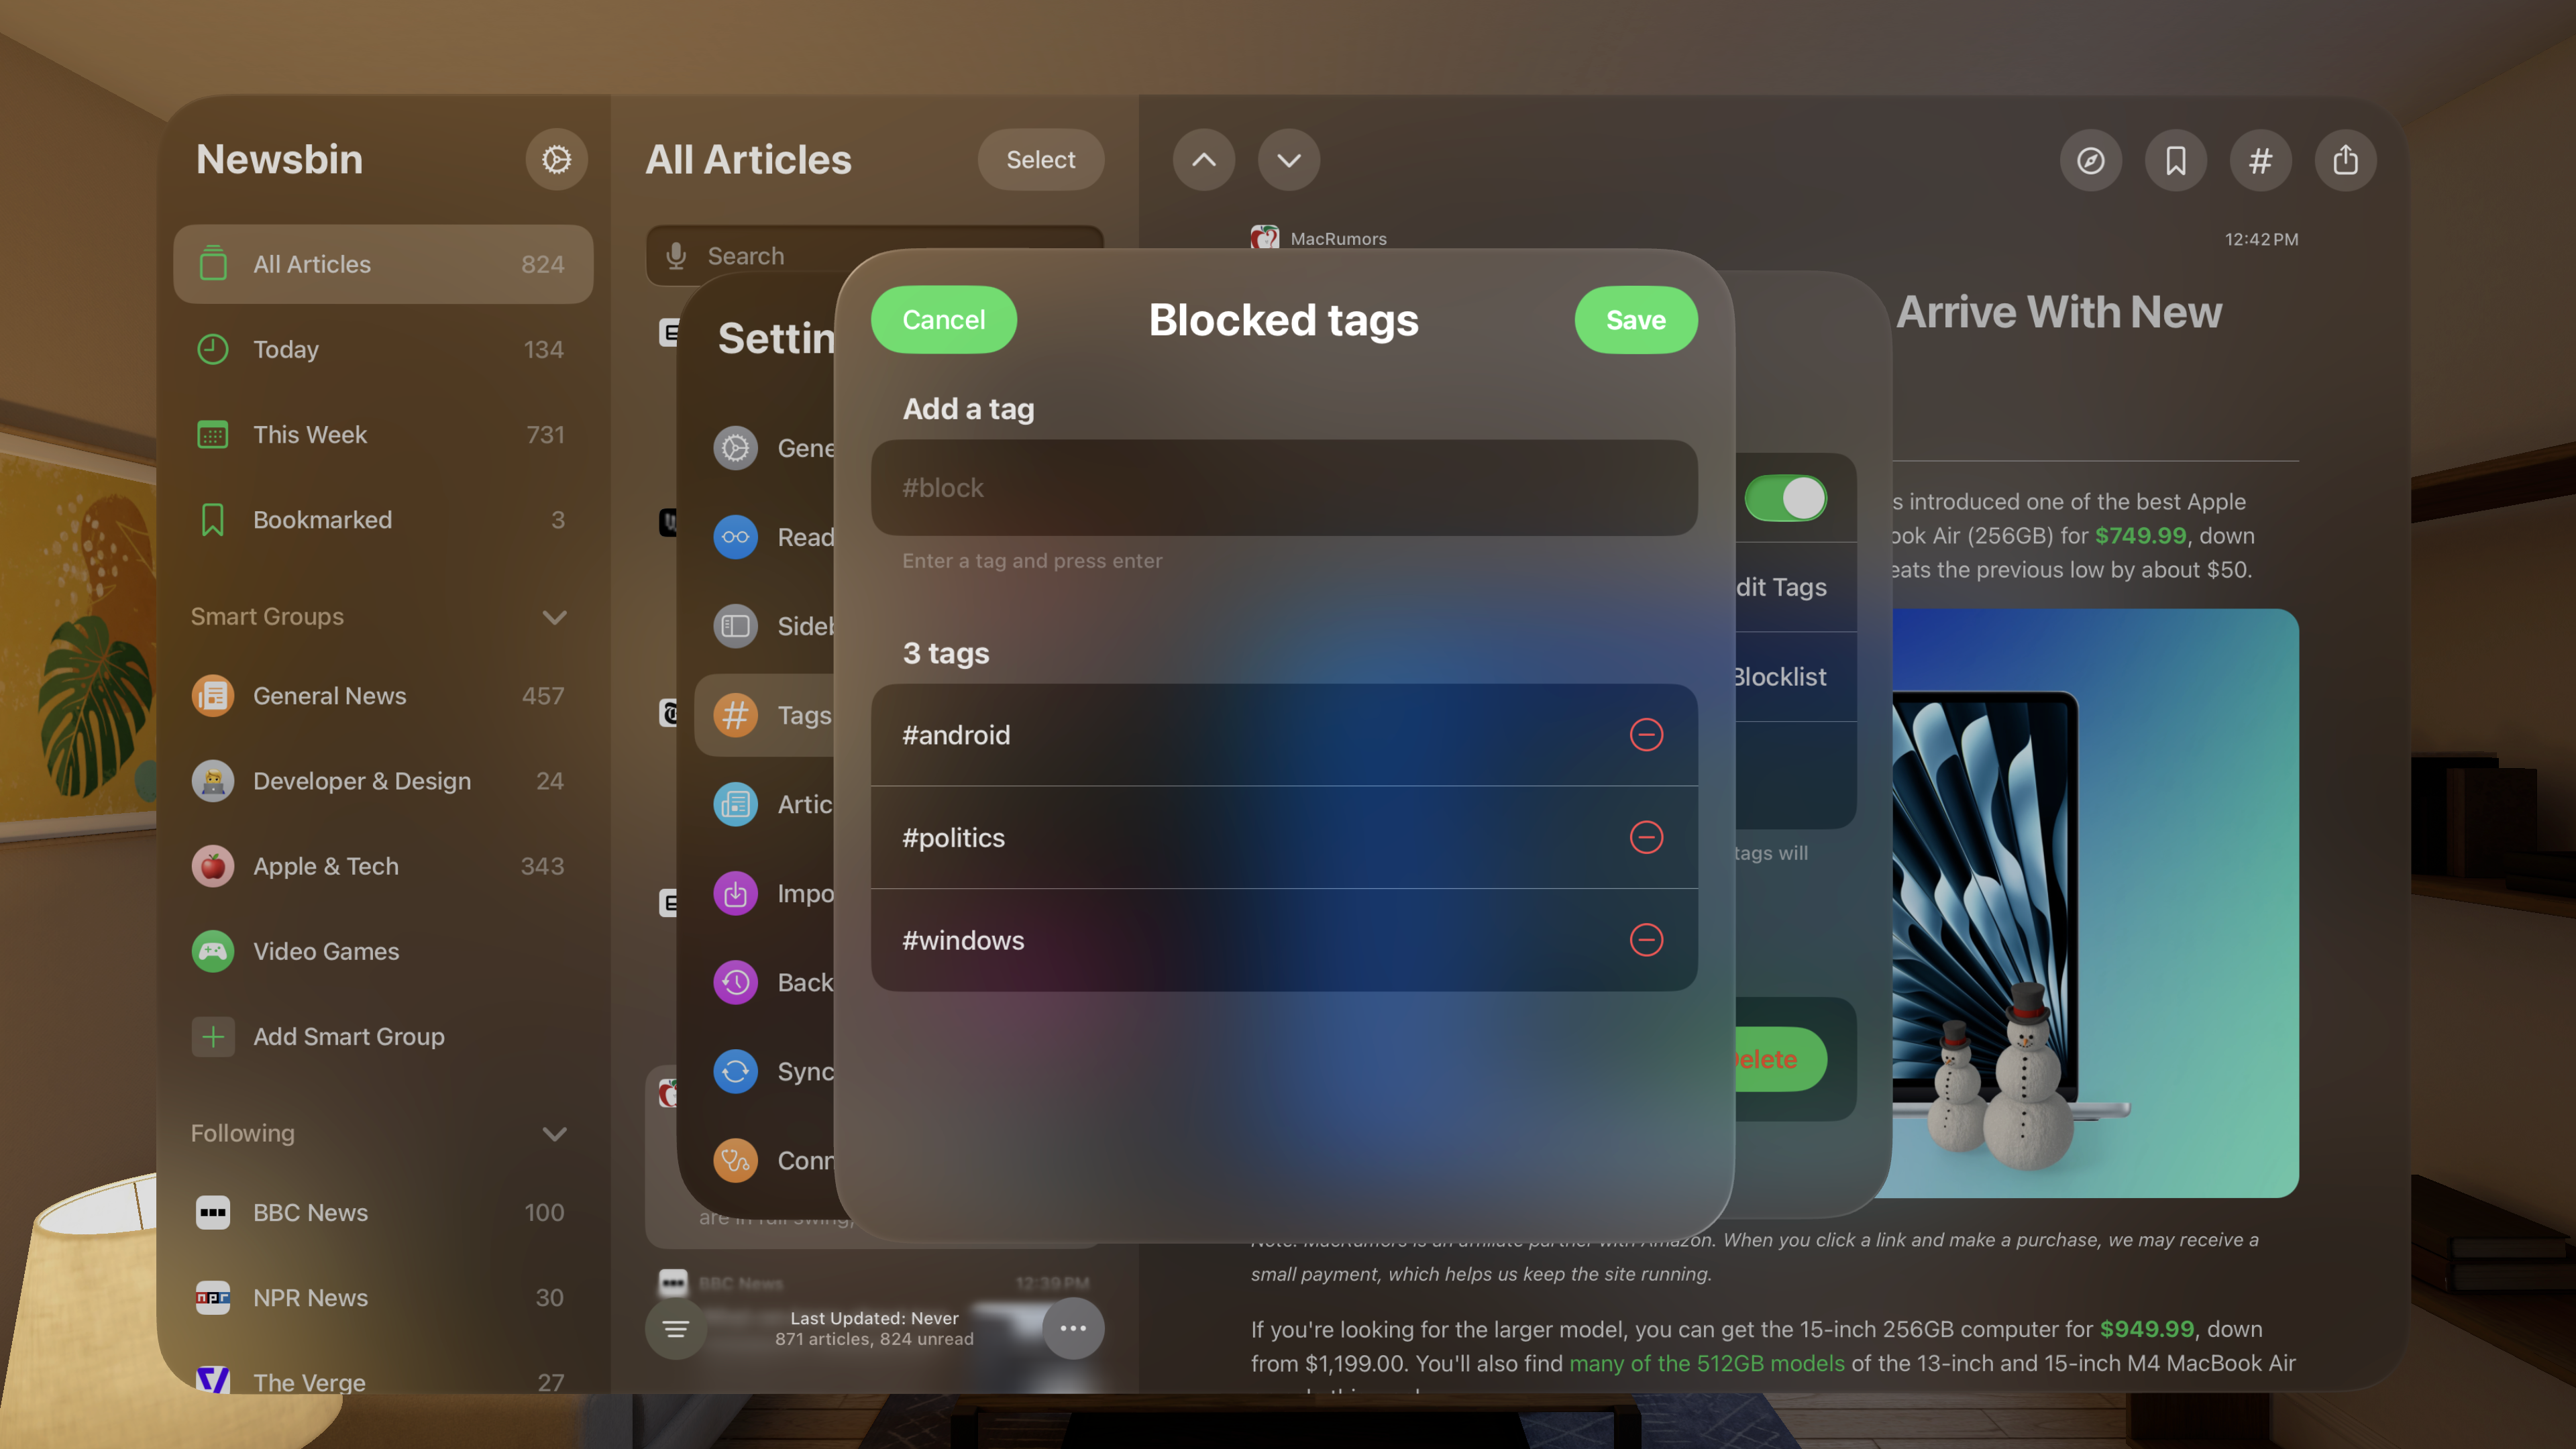Remove the #android blocked tag
The width and height of the screenshot is (2576, 1449).
coord(1646,735)
